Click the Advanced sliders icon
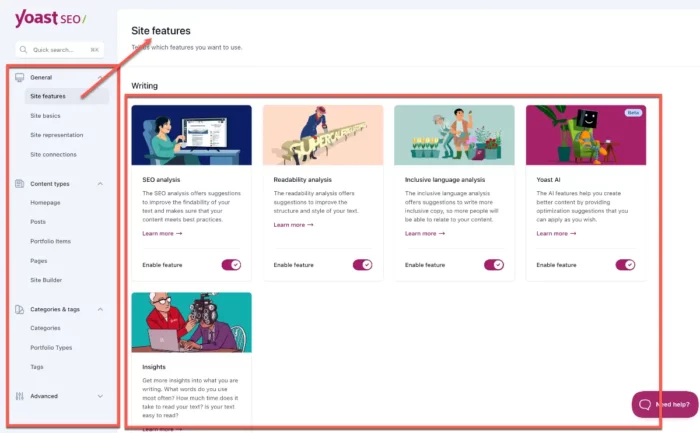 click(20, 396)
